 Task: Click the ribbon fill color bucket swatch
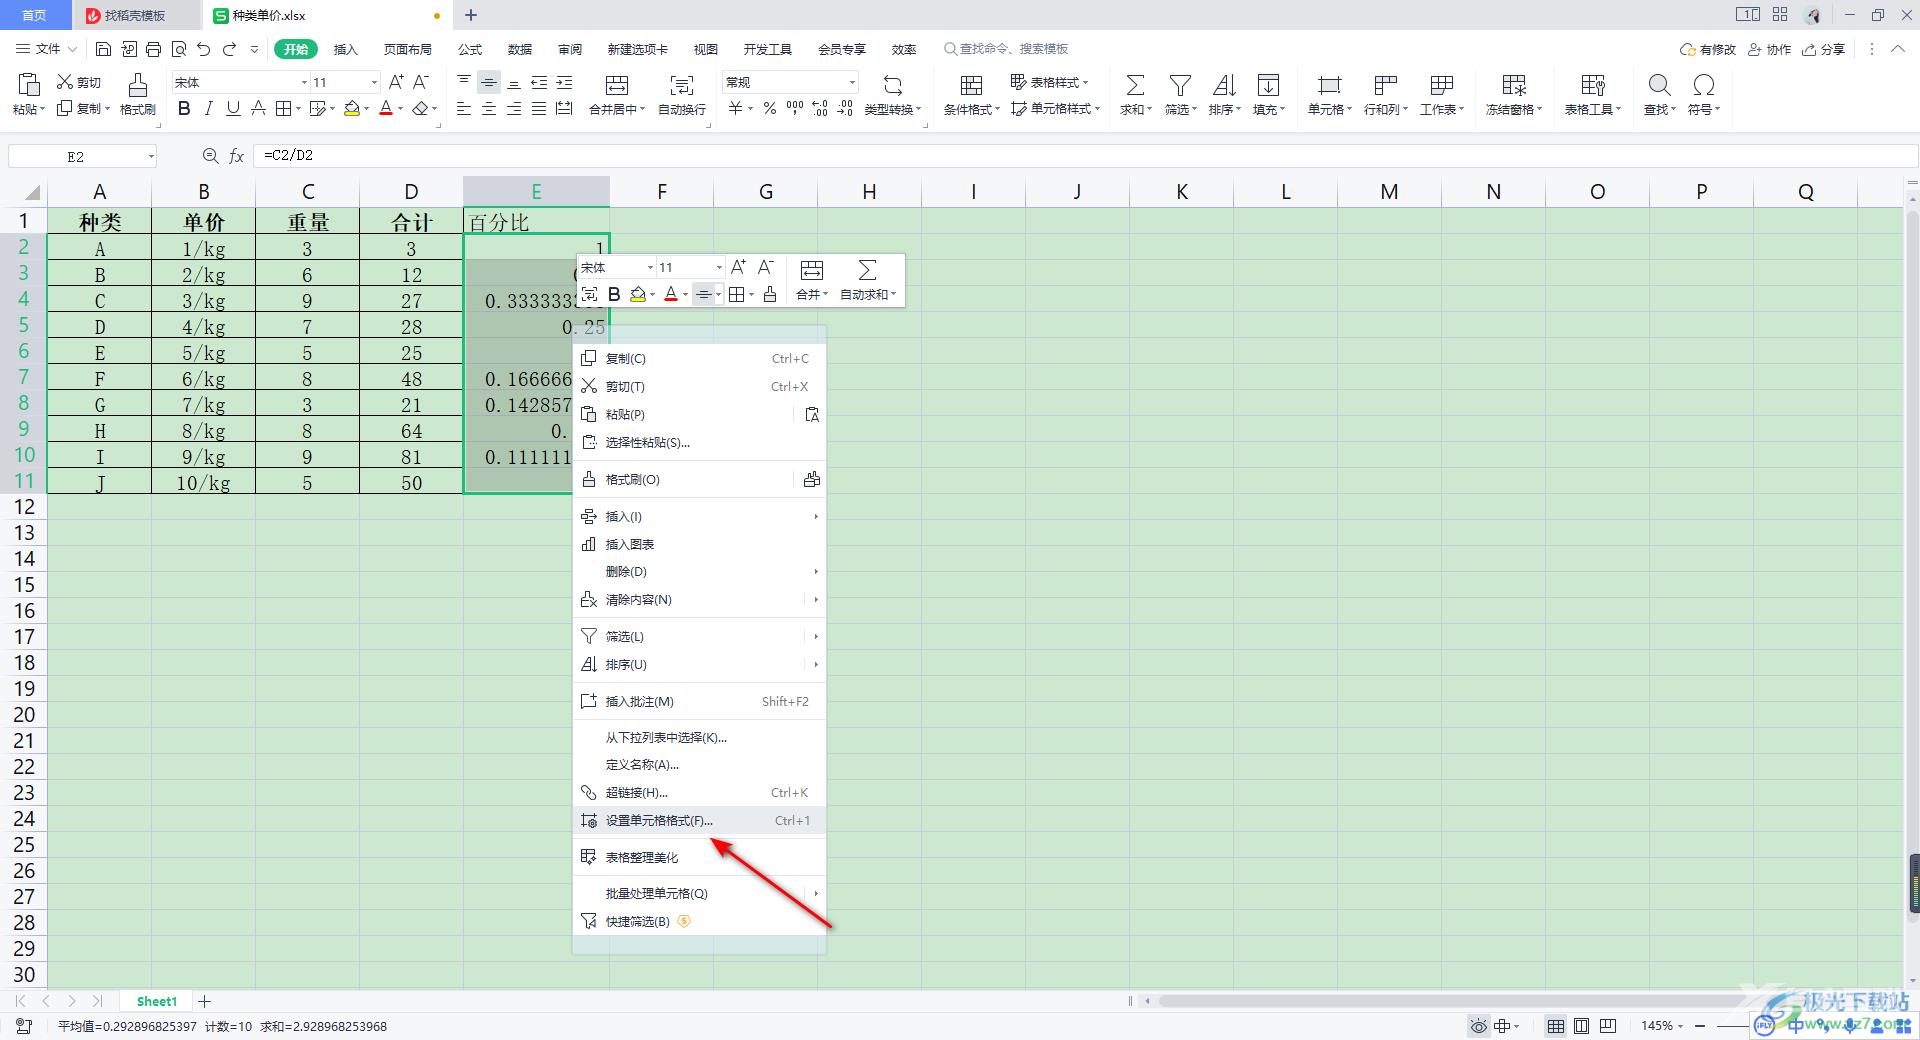point(351,109)
